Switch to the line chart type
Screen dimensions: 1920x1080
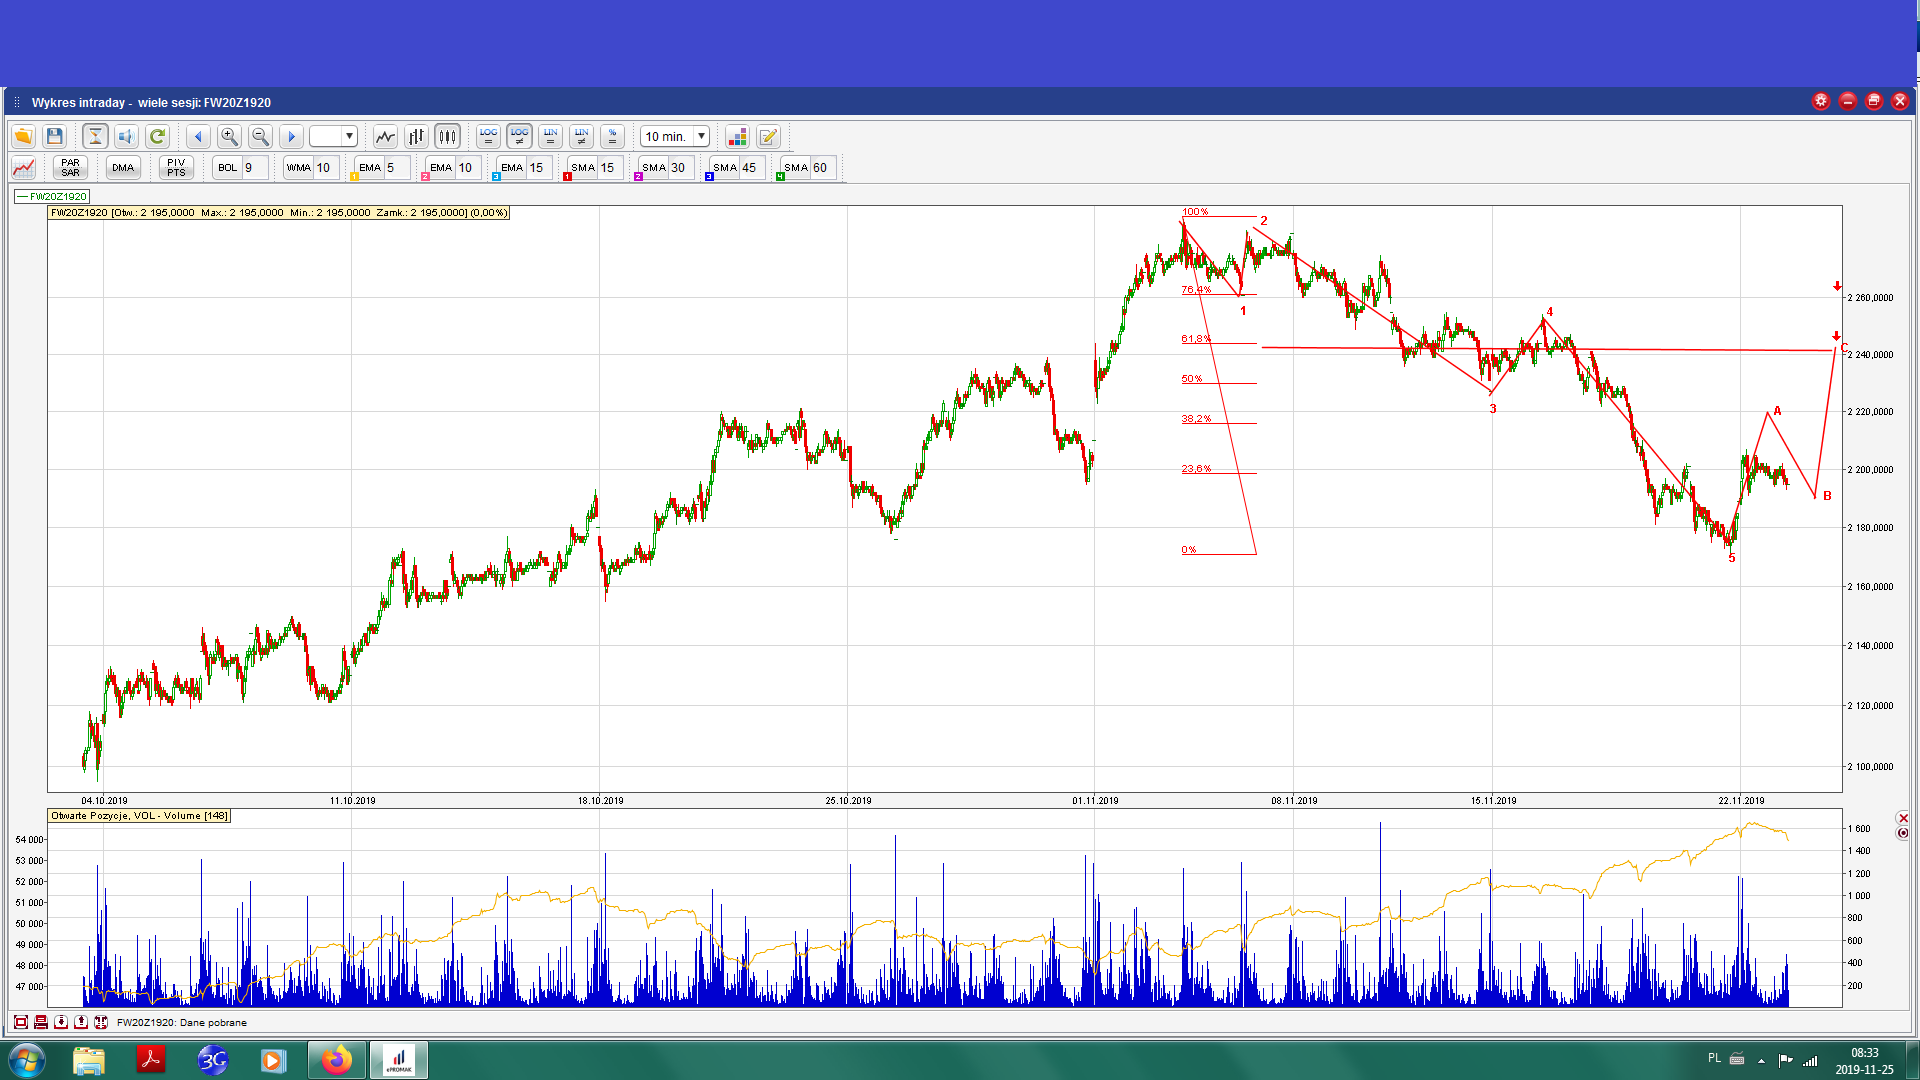point(385,136)
